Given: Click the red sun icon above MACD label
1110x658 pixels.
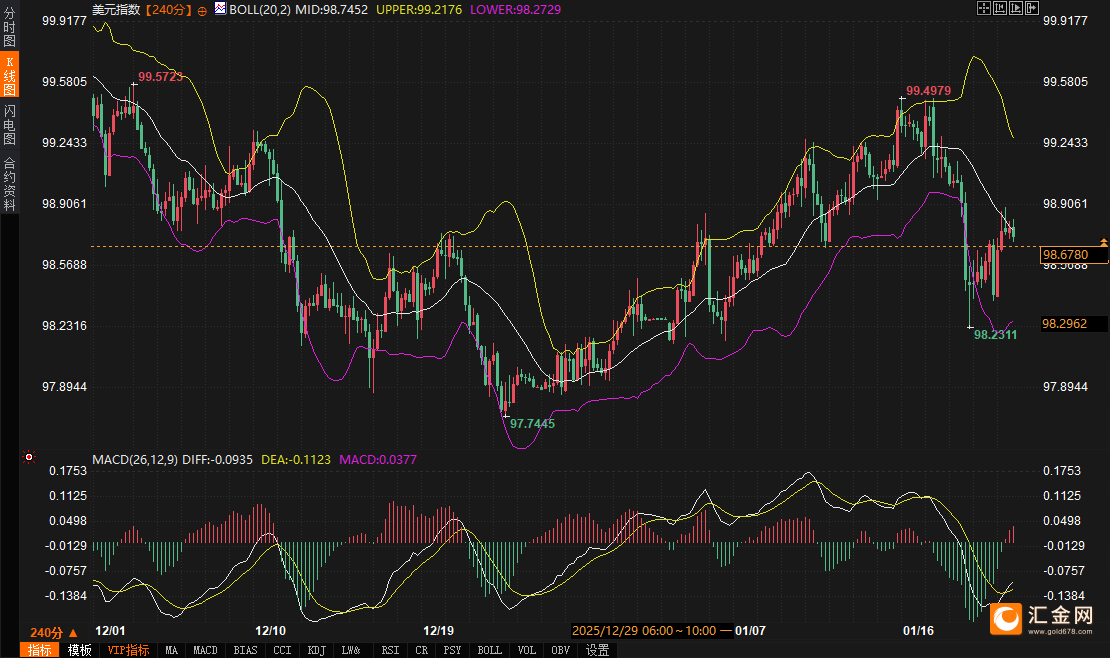Looking at the screenshot, I should tap(29, 457).
